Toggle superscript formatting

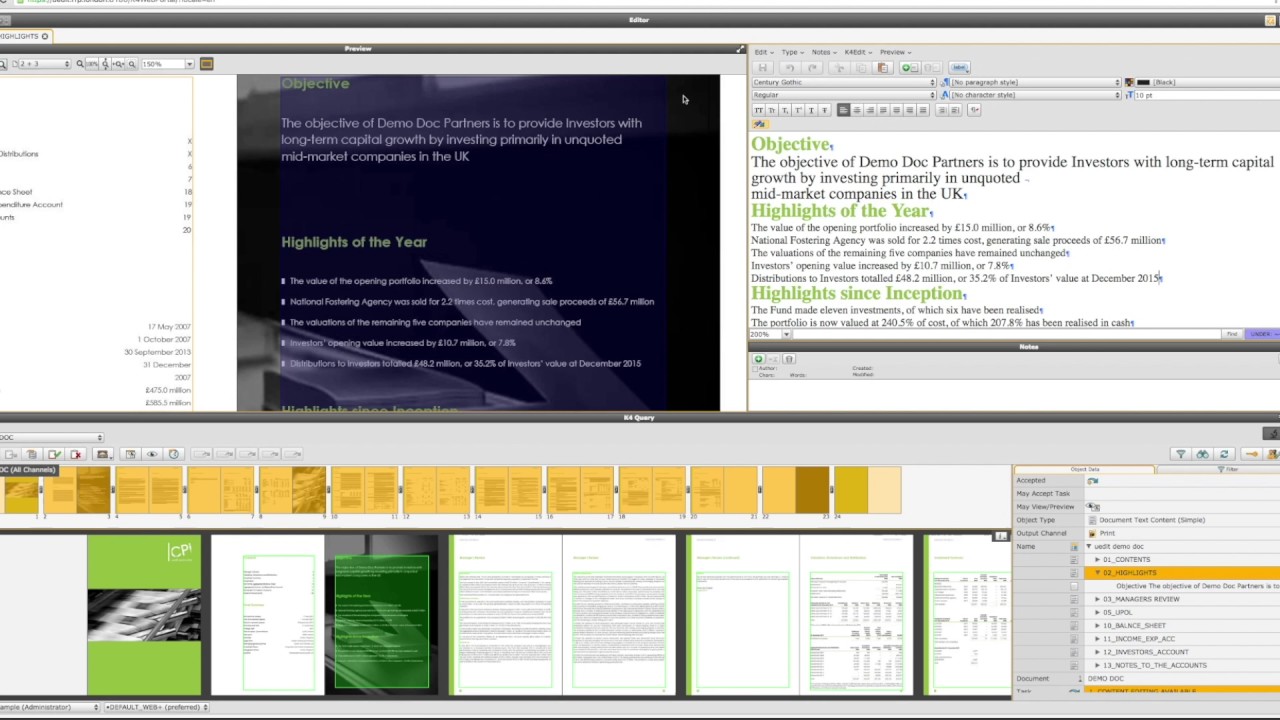coord(797,110)
